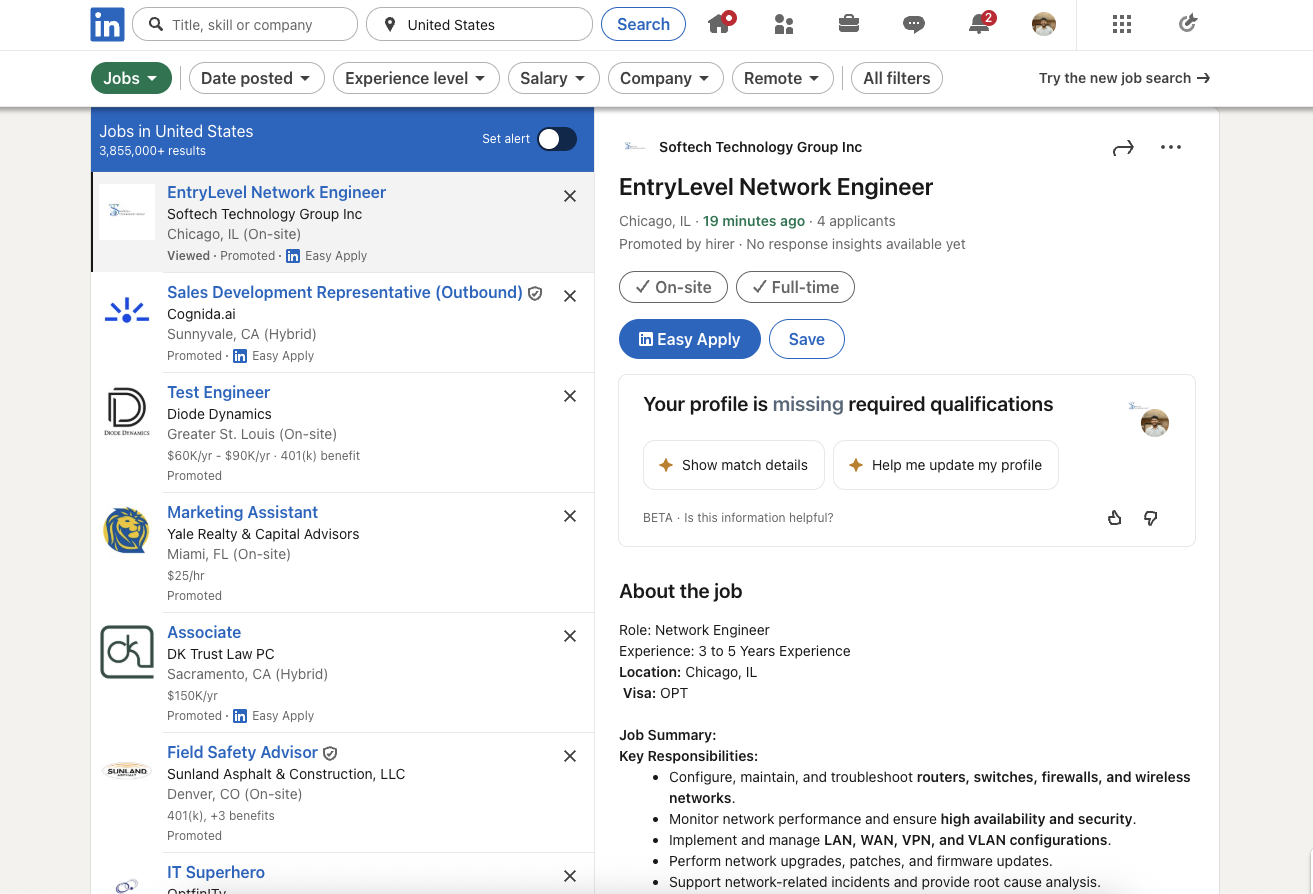The image size is (1313, 894).
Task: Focus the United States location field
Action: coord(480,24)
